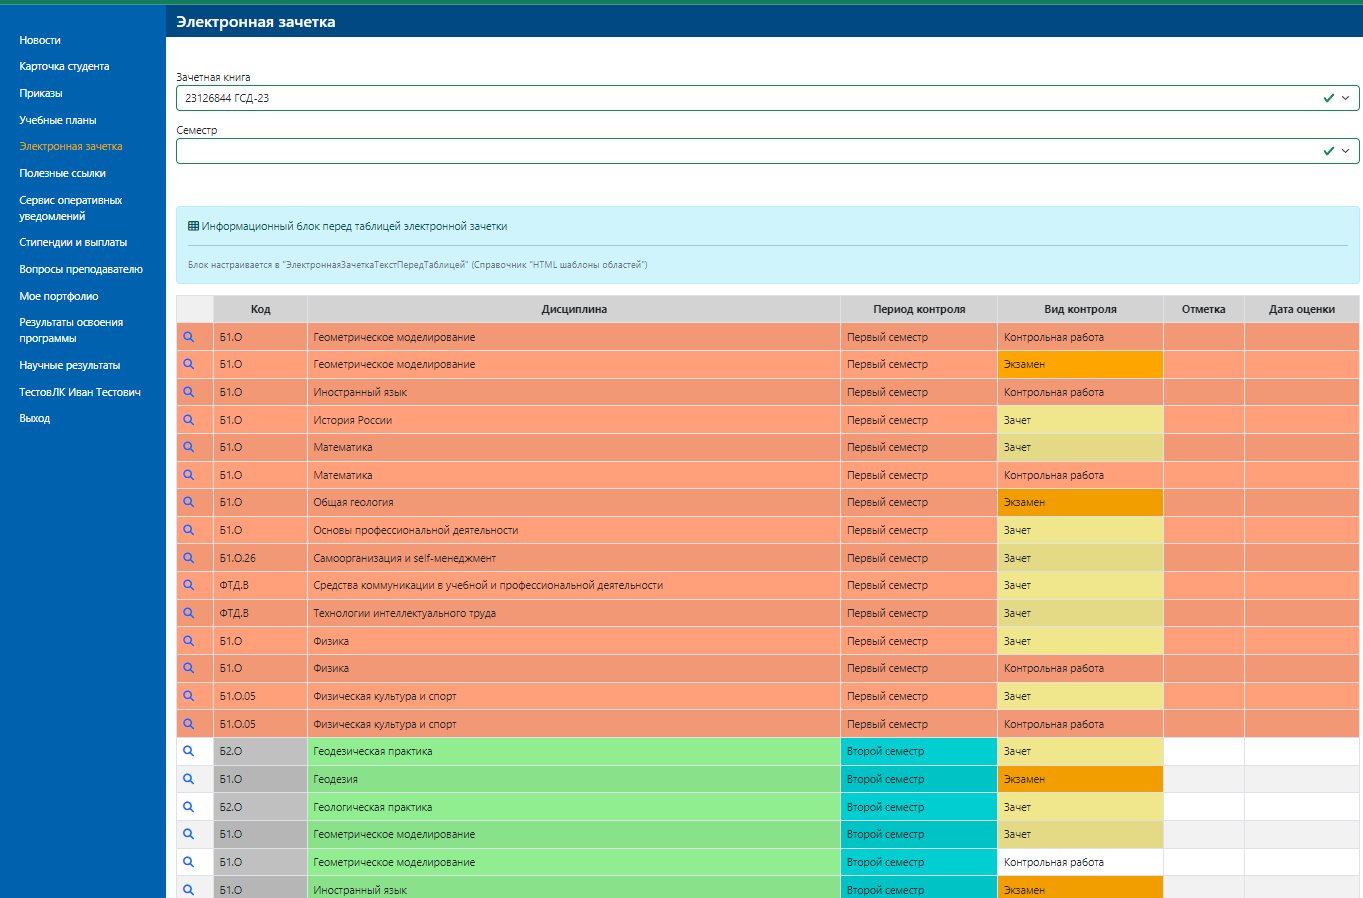Click chevron arrow of Семестр field
The height and width of the screenshot is (898, 1363).
click(1345, 151)
